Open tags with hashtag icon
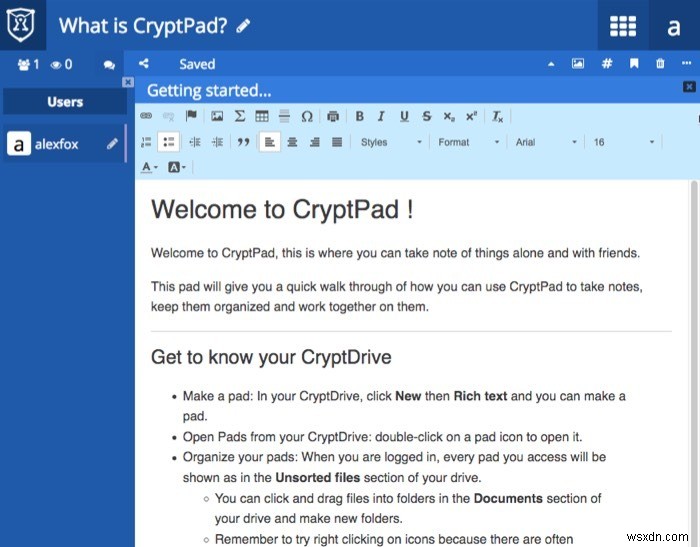Image resolution: width=700 pixels, height=547 pixels. [x=607, y=64]
